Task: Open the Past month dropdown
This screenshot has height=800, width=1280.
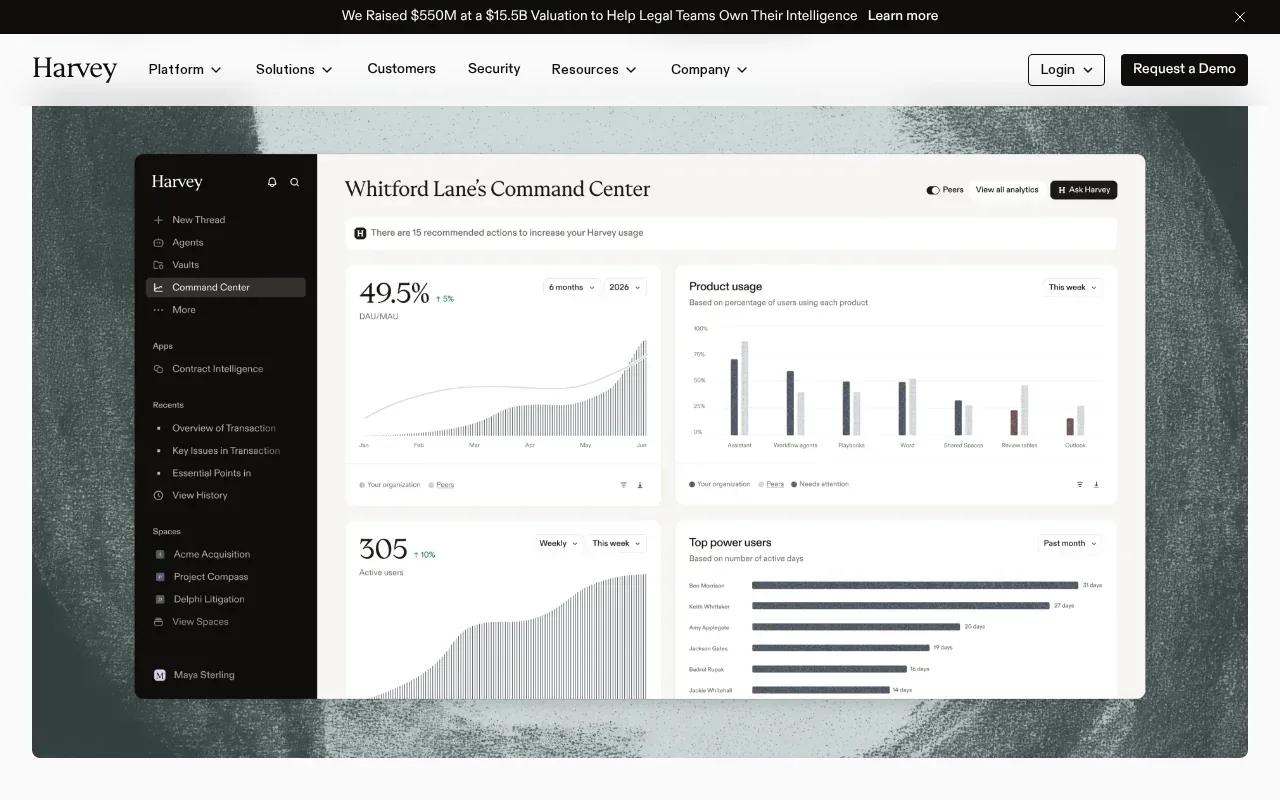Action: coord(1070,544)
